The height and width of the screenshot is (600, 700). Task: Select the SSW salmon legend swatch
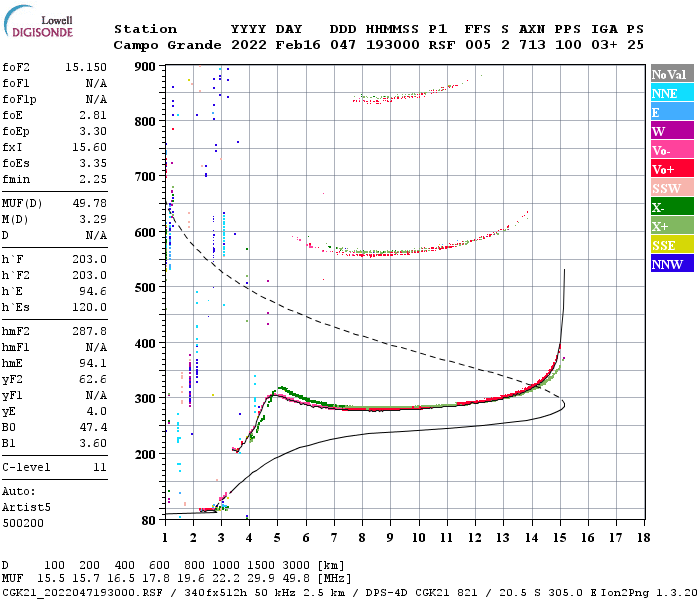click(672, 188)
